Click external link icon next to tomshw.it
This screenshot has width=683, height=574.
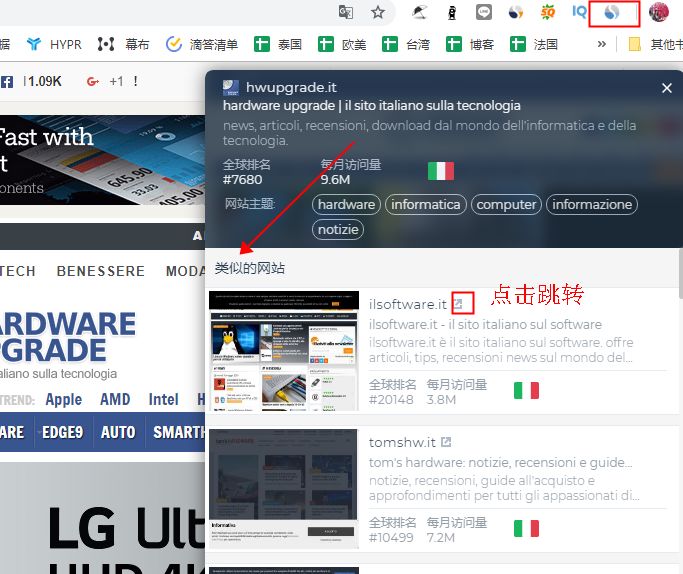[446, 442]
